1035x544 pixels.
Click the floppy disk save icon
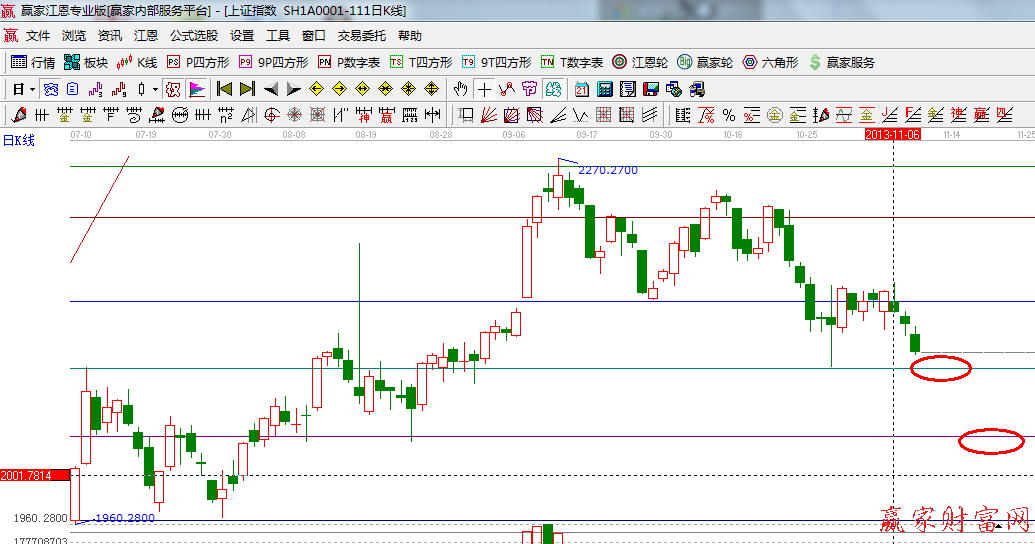tap(651, 89)
